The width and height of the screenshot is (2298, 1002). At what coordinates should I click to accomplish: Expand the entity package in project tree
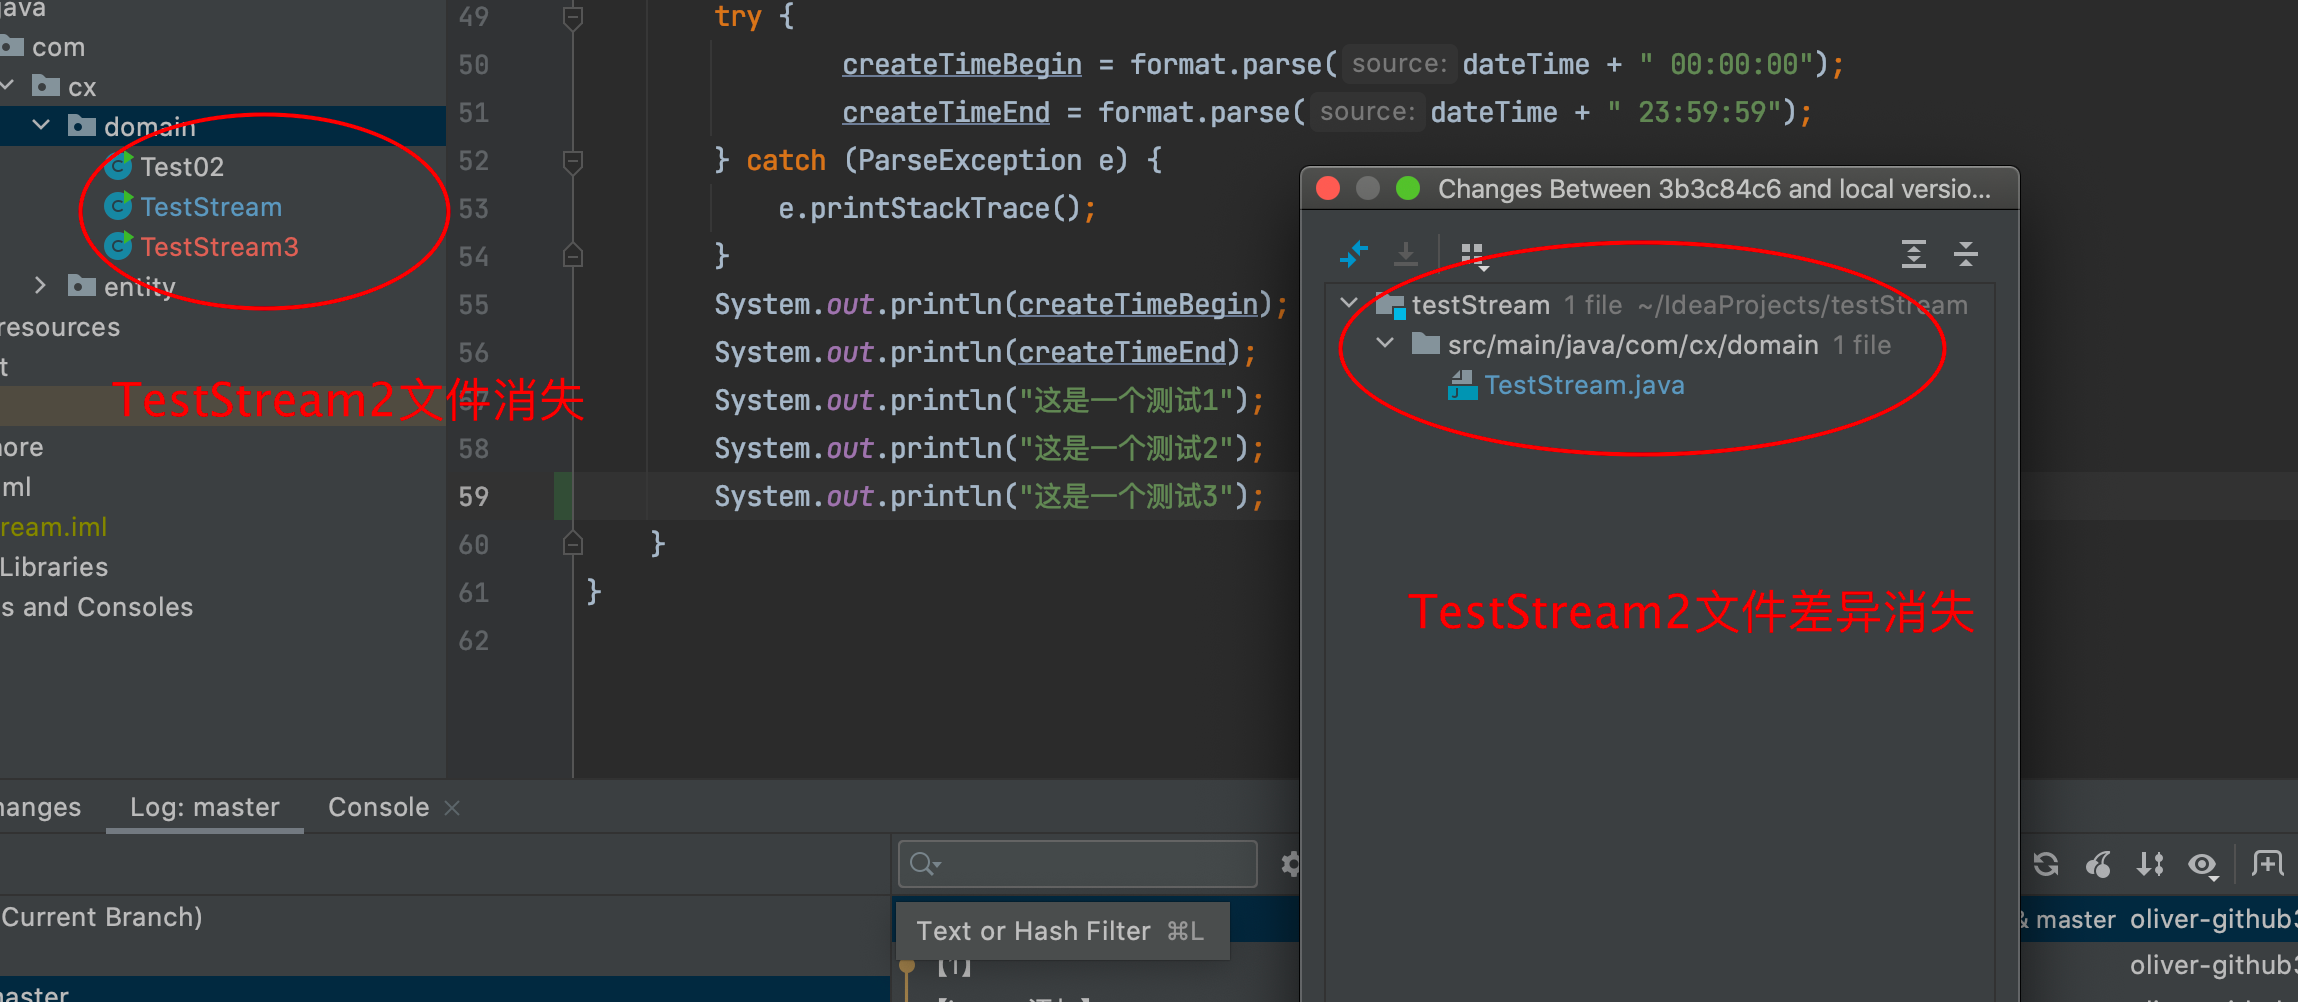coord(41,285)
